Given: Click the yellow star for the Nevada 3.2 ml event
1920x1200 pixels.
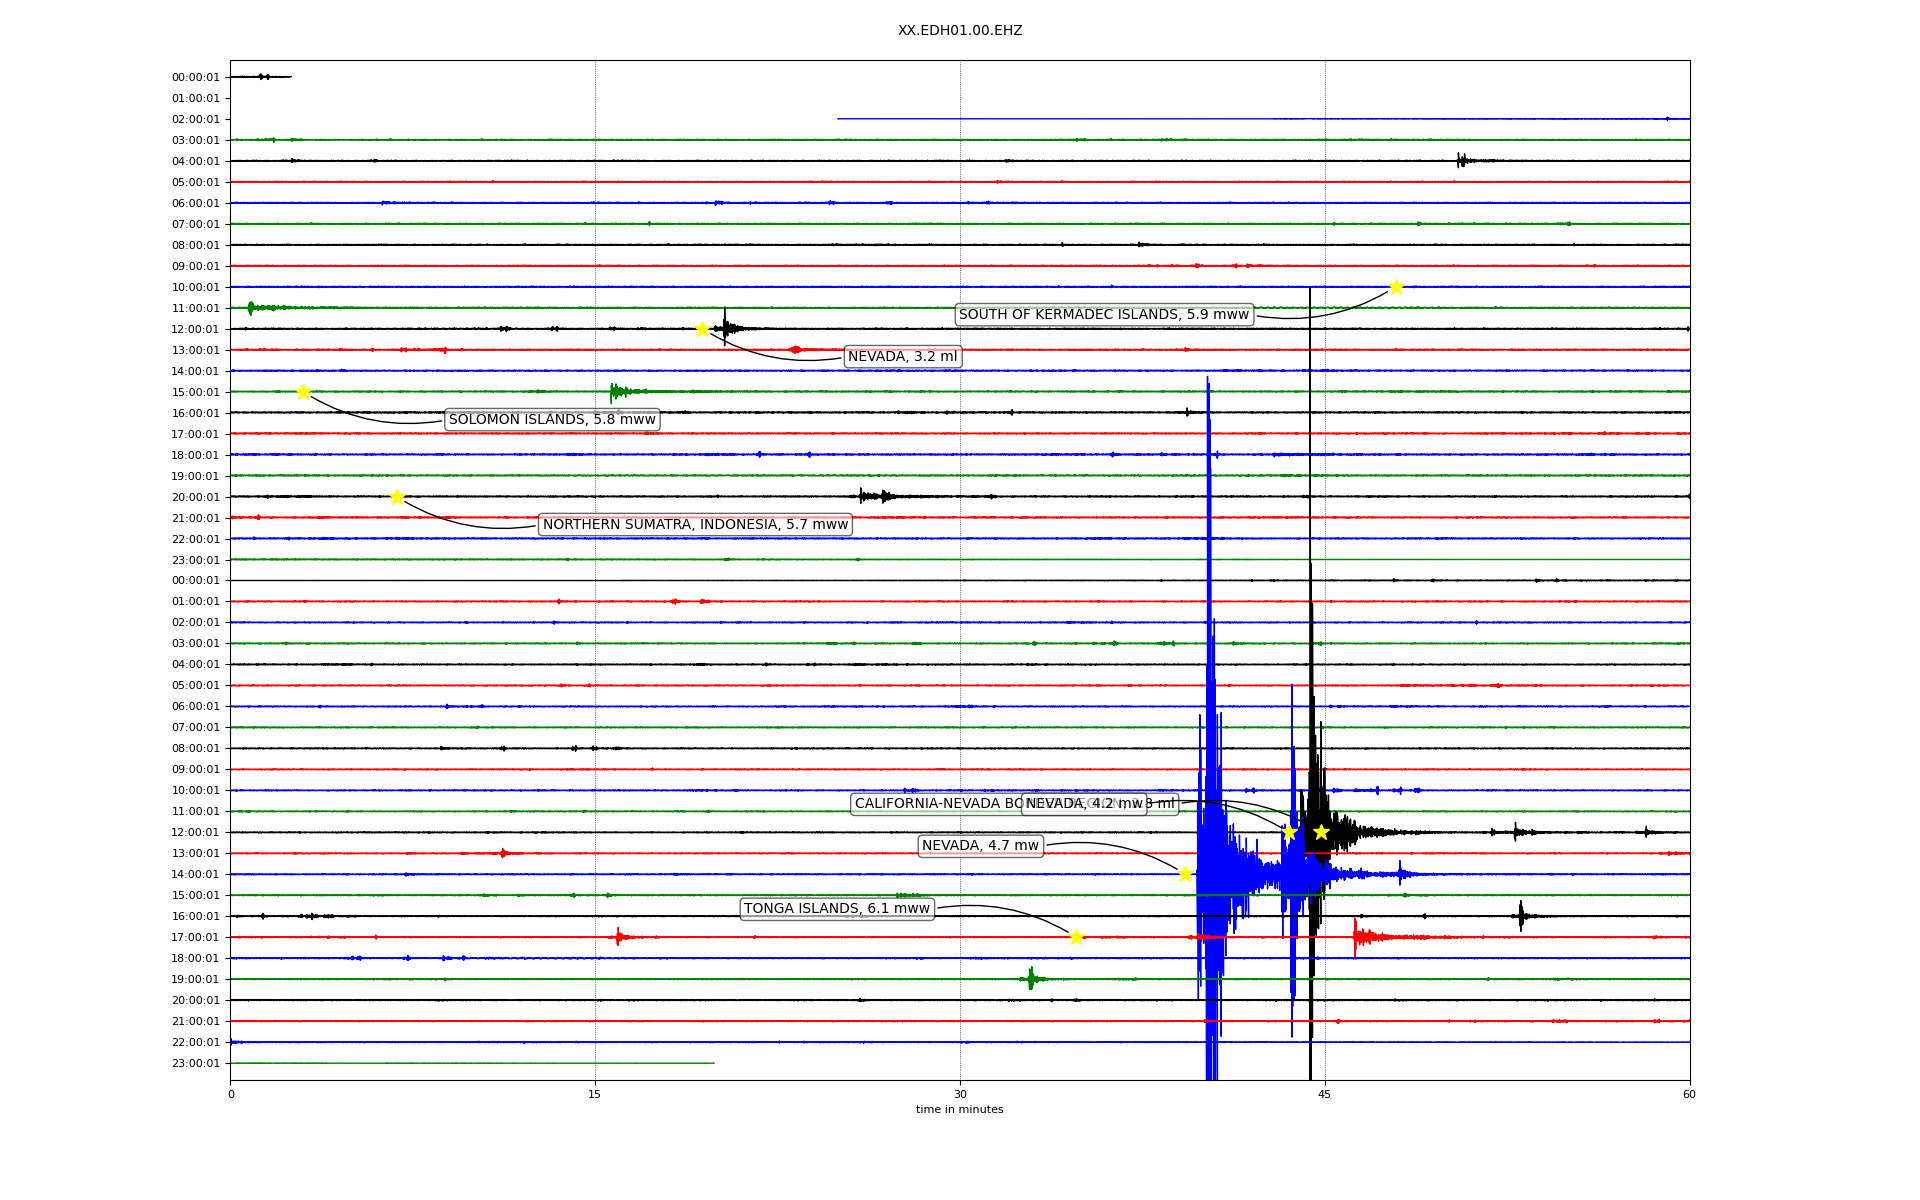Looking at the screenshot, I should click(702, 329).
